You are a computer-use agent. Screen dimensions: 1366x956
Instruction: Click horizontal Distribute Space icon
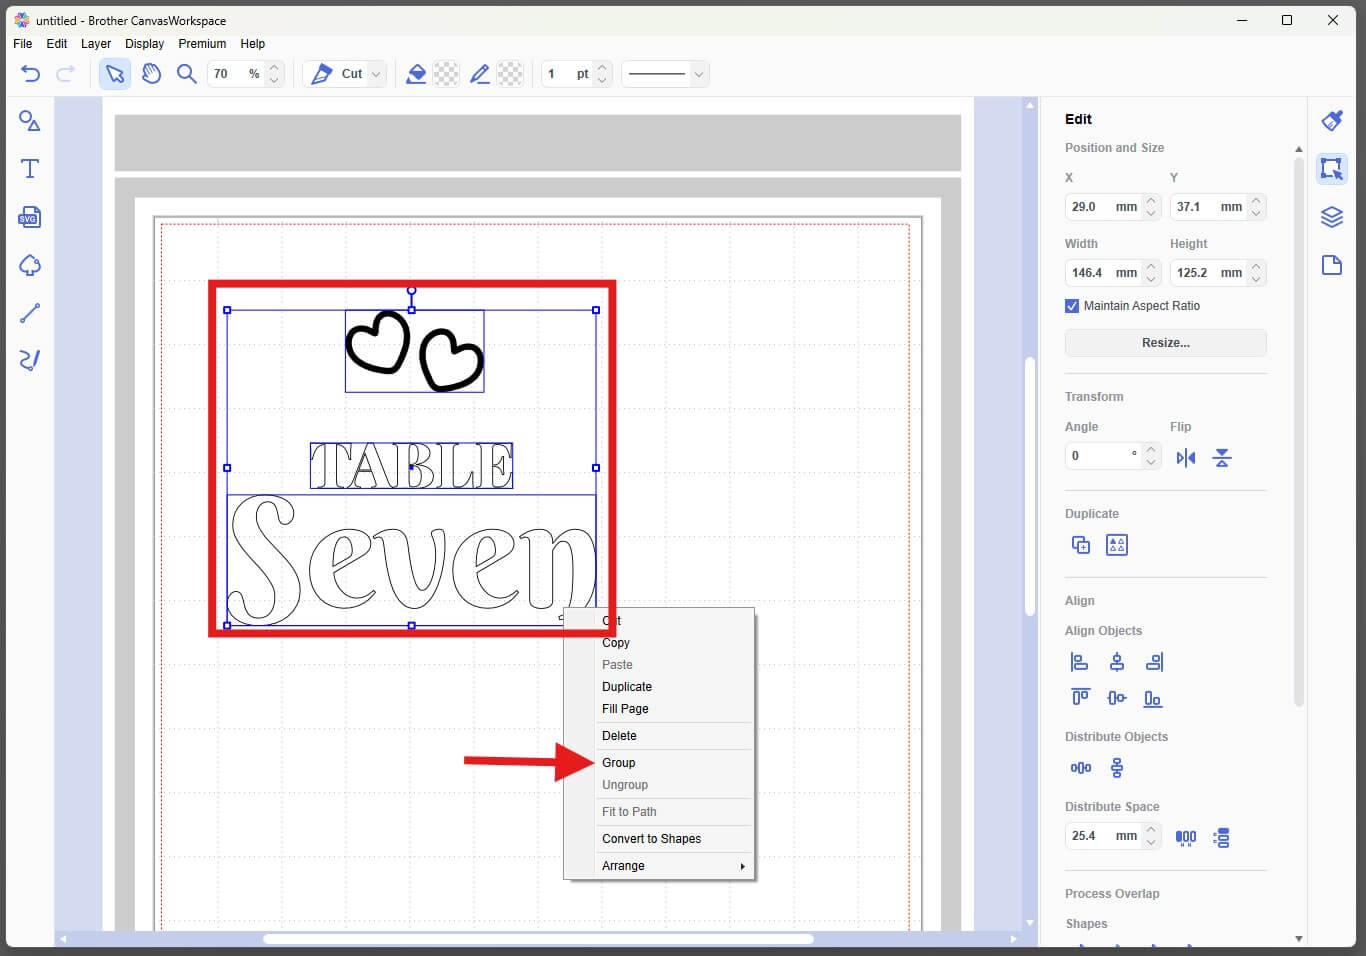click(1186, 837)
